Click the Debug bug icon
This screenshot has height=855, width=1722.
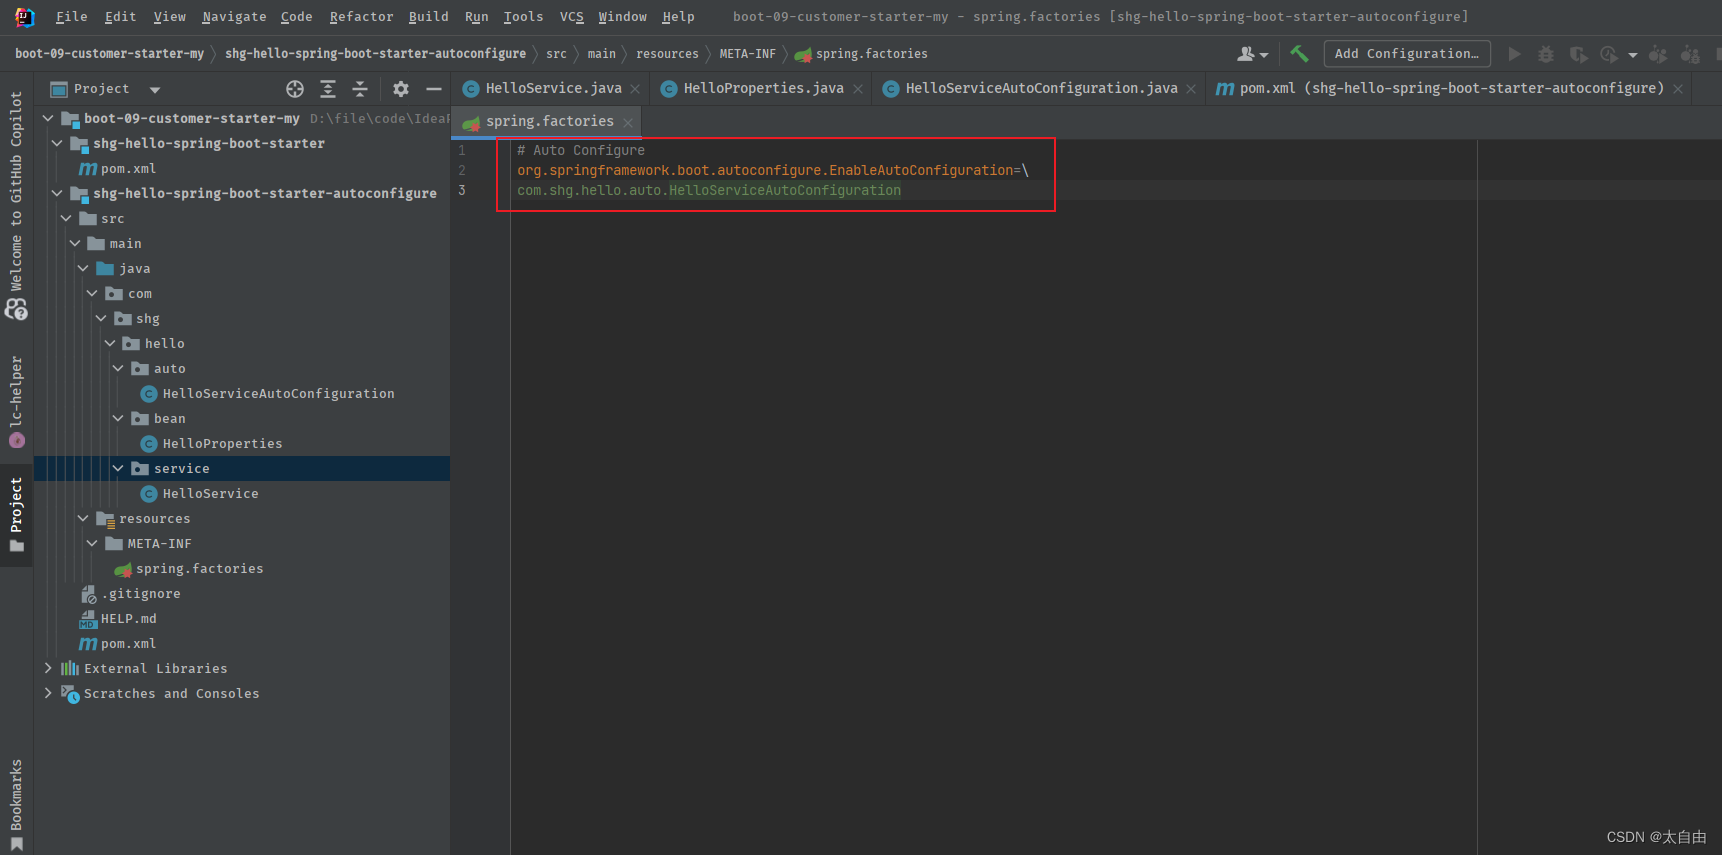point(1546,54)
